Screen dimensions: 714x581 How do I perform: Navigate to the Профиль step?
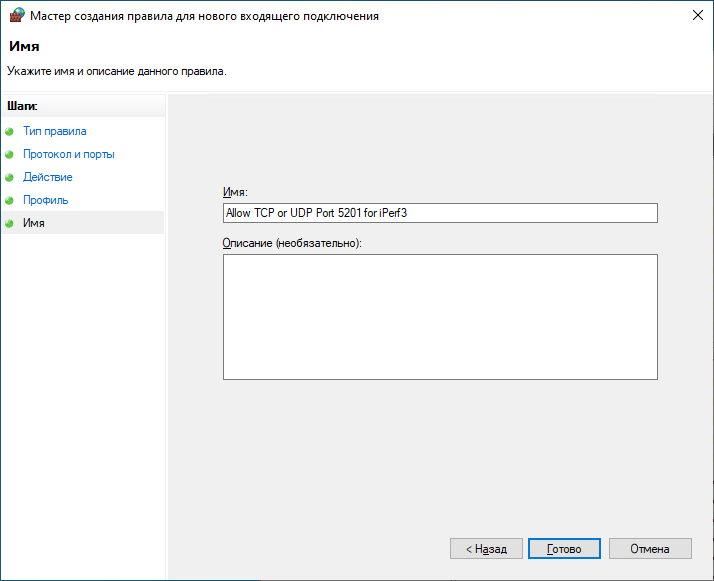coord(45,200)
